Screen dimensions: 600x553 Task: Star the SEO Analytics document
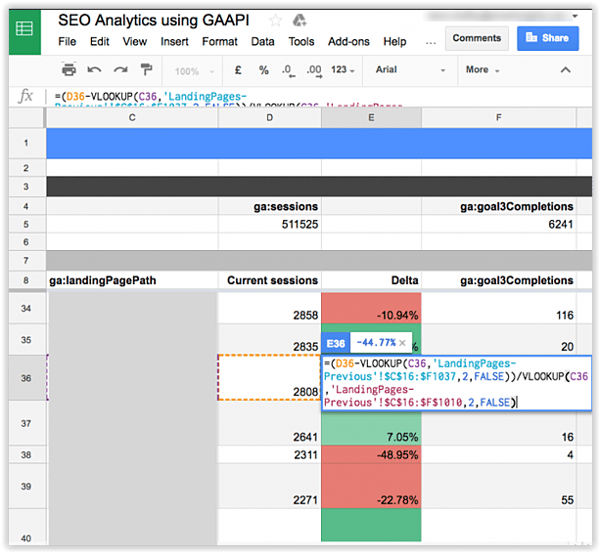coord(275,20)
